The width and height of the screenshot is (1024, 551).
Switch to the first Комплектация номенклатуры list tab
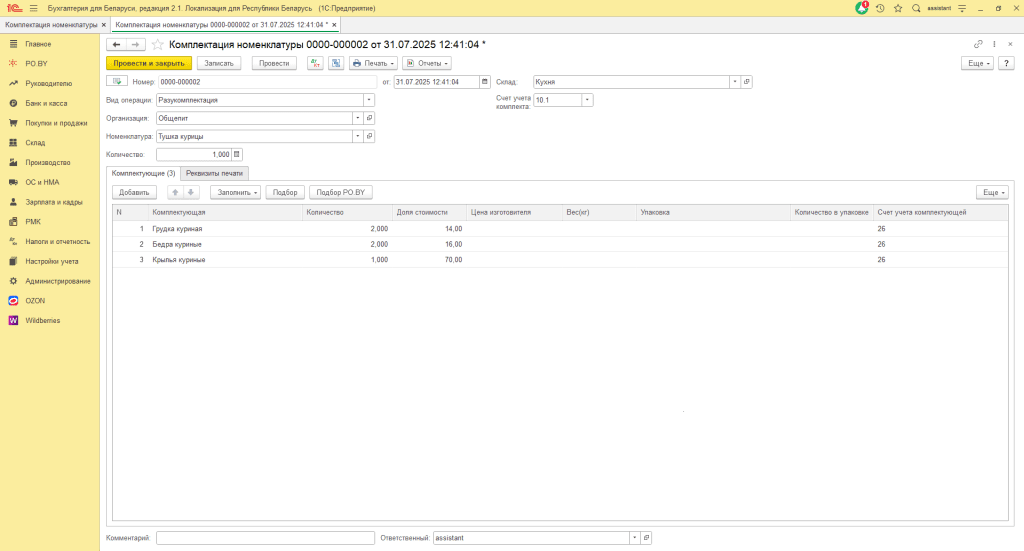[x=51, y=25]
